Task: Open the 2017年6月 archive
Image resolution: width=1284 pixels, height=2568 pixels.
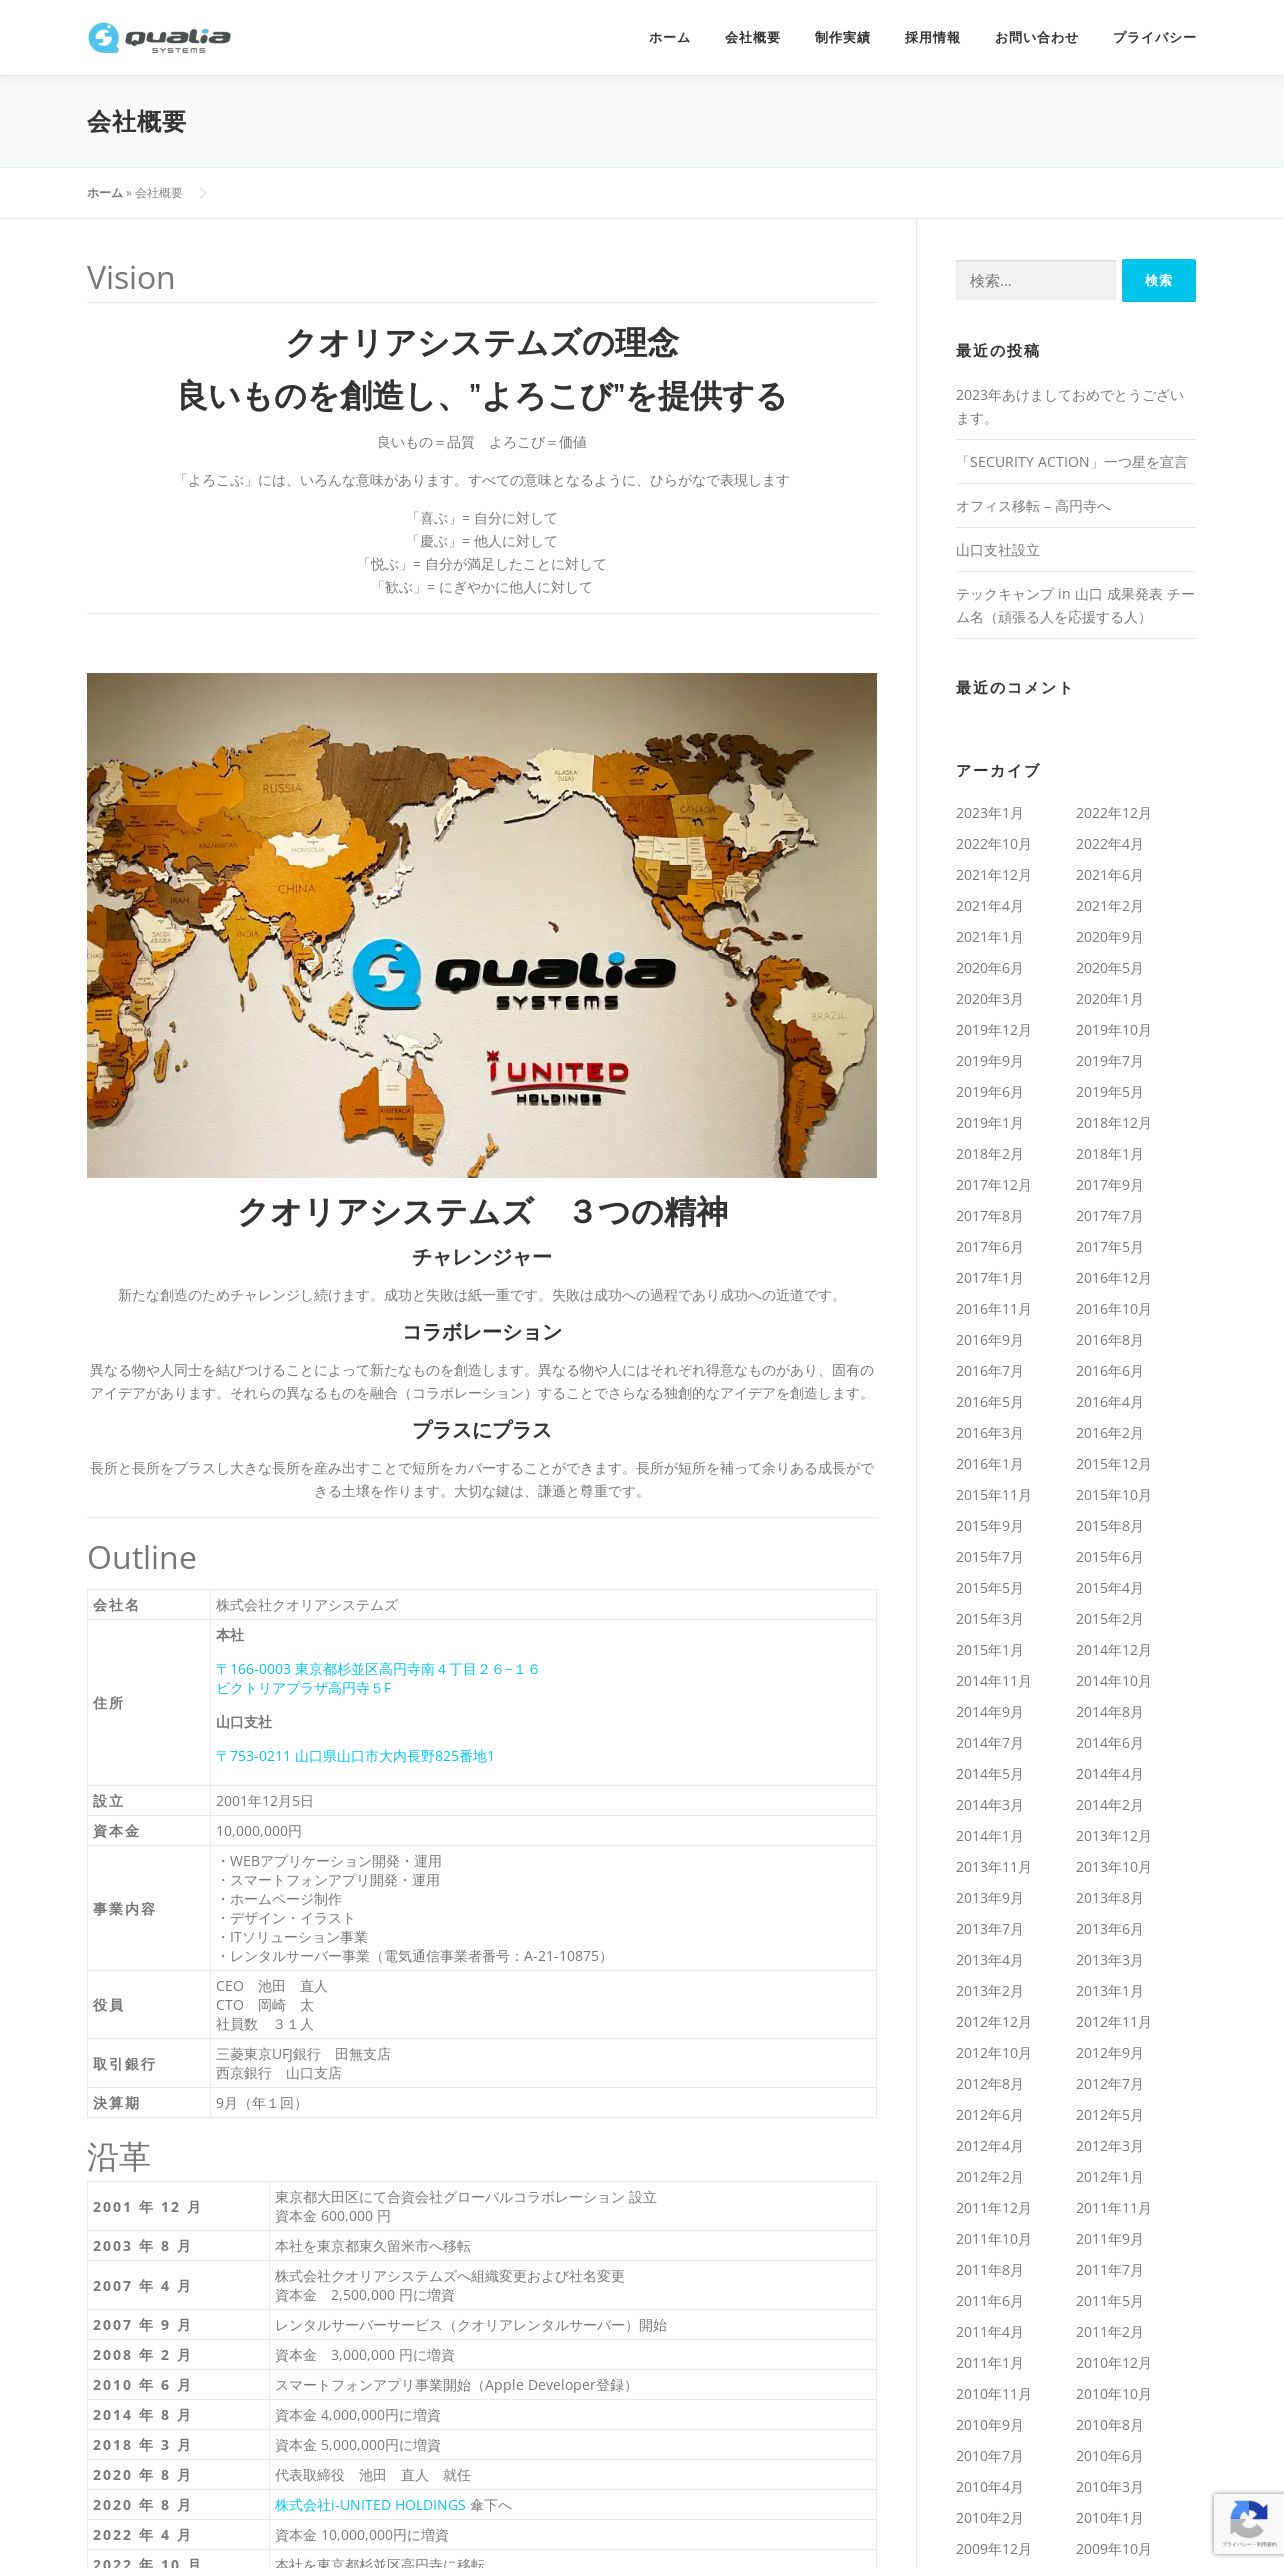Action: tap(989, 1247)
